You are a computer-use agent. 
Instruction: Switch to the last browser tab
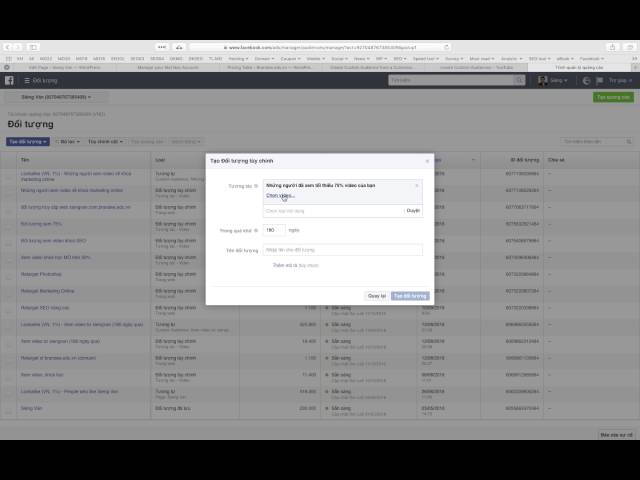click(579, 67)
